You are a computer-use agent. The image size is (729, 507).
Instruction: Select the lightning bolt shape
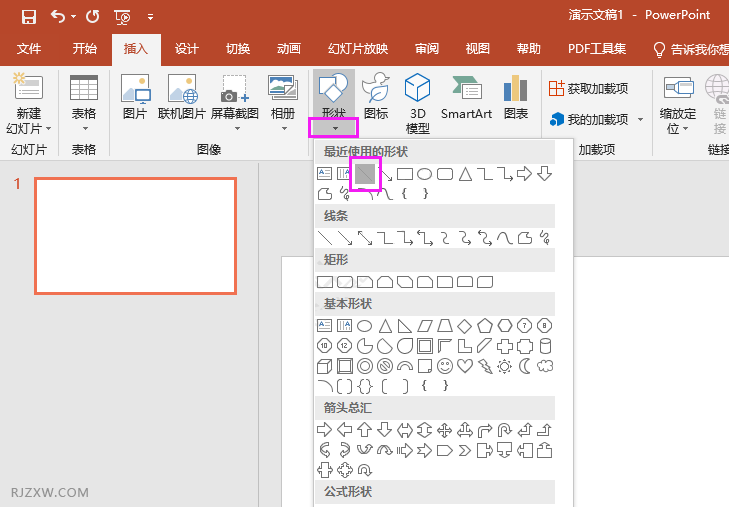pyautogui.click(x=485, y=366)
